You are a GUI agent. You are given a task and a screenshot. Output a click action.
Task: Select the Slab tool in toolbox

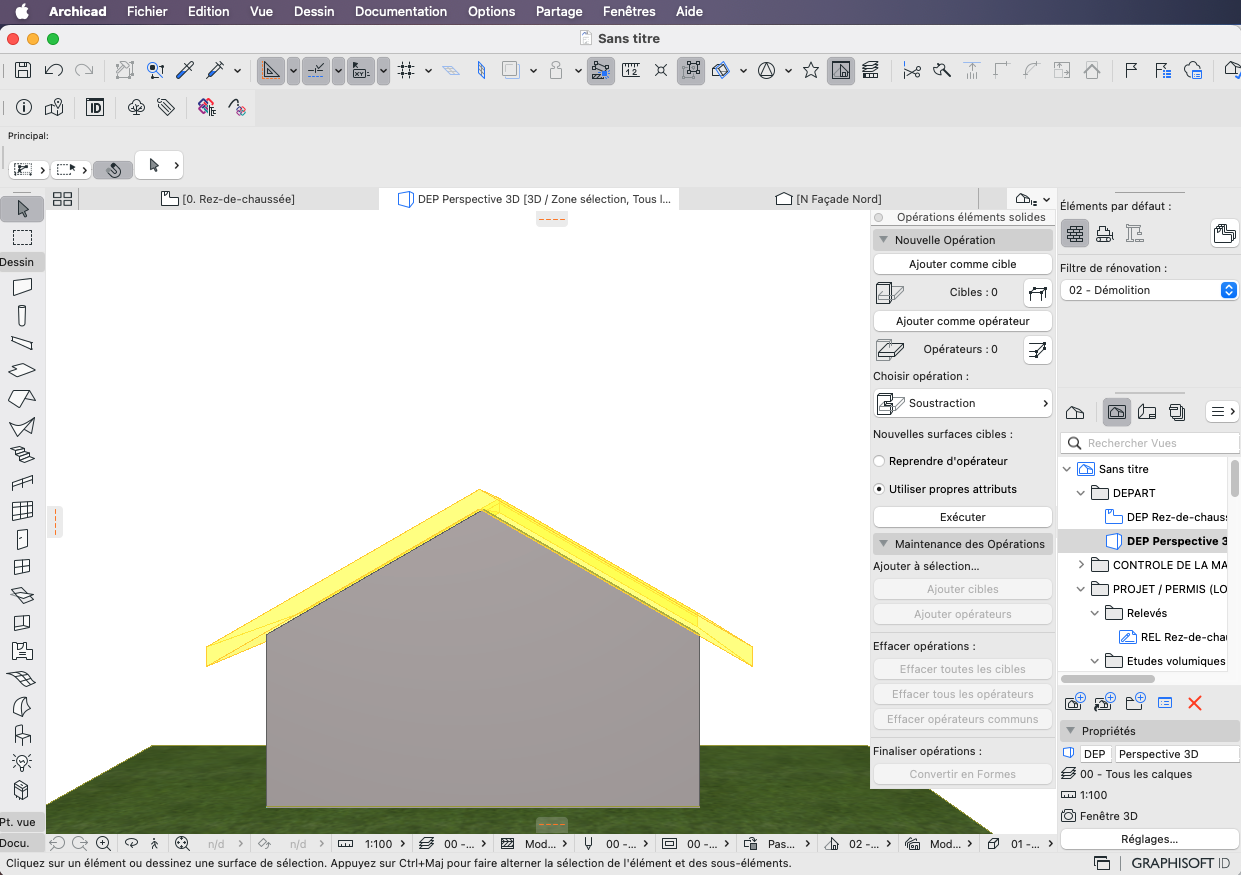(x=22, y=370)
